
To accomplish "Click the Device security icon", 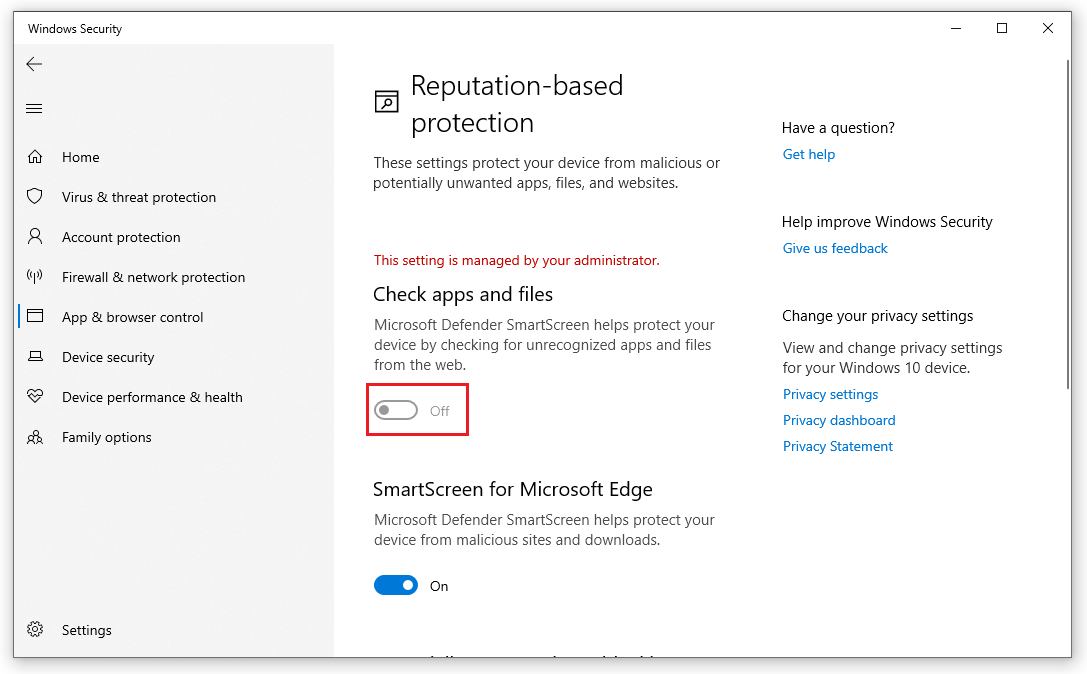I will click(x=34, y=357).
